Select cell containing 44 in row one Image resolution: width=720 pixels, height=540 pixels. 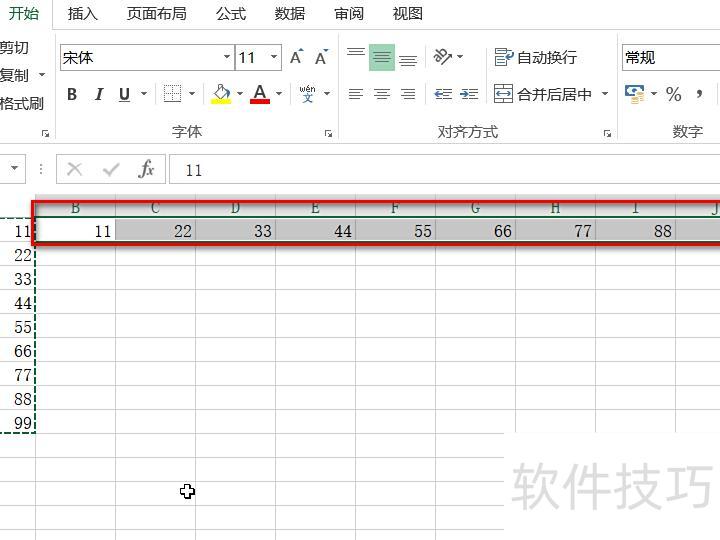point(315,230)
